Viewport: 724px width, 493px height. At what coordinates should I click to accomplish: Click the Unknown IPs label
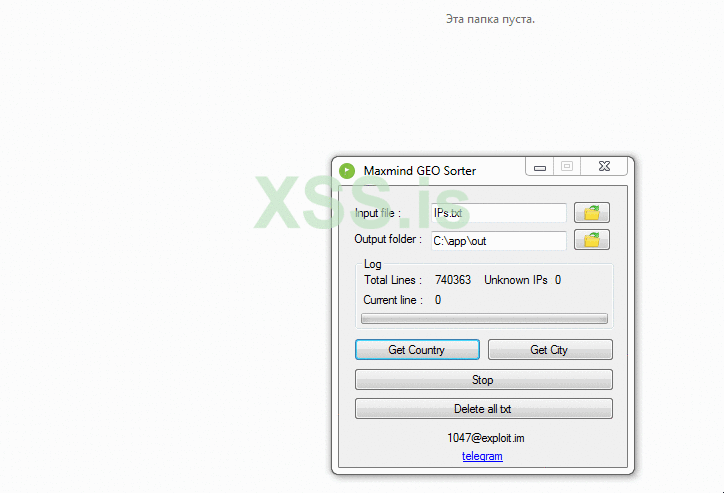pos(517,280)
